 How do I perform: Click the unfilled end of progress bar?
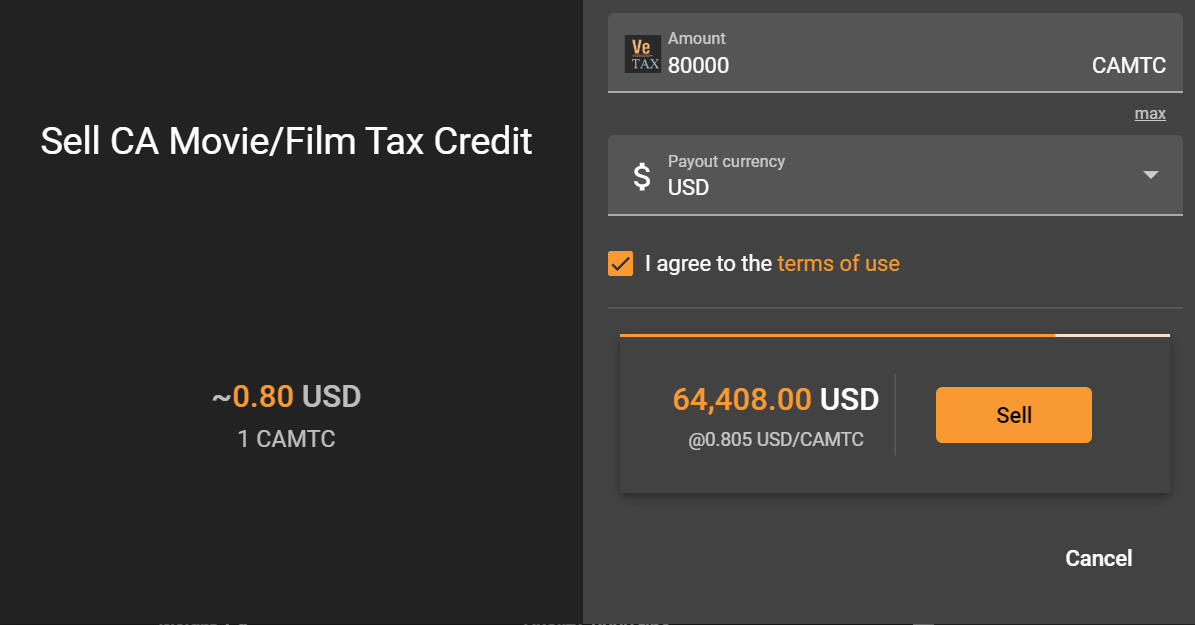coord(1112,335)
